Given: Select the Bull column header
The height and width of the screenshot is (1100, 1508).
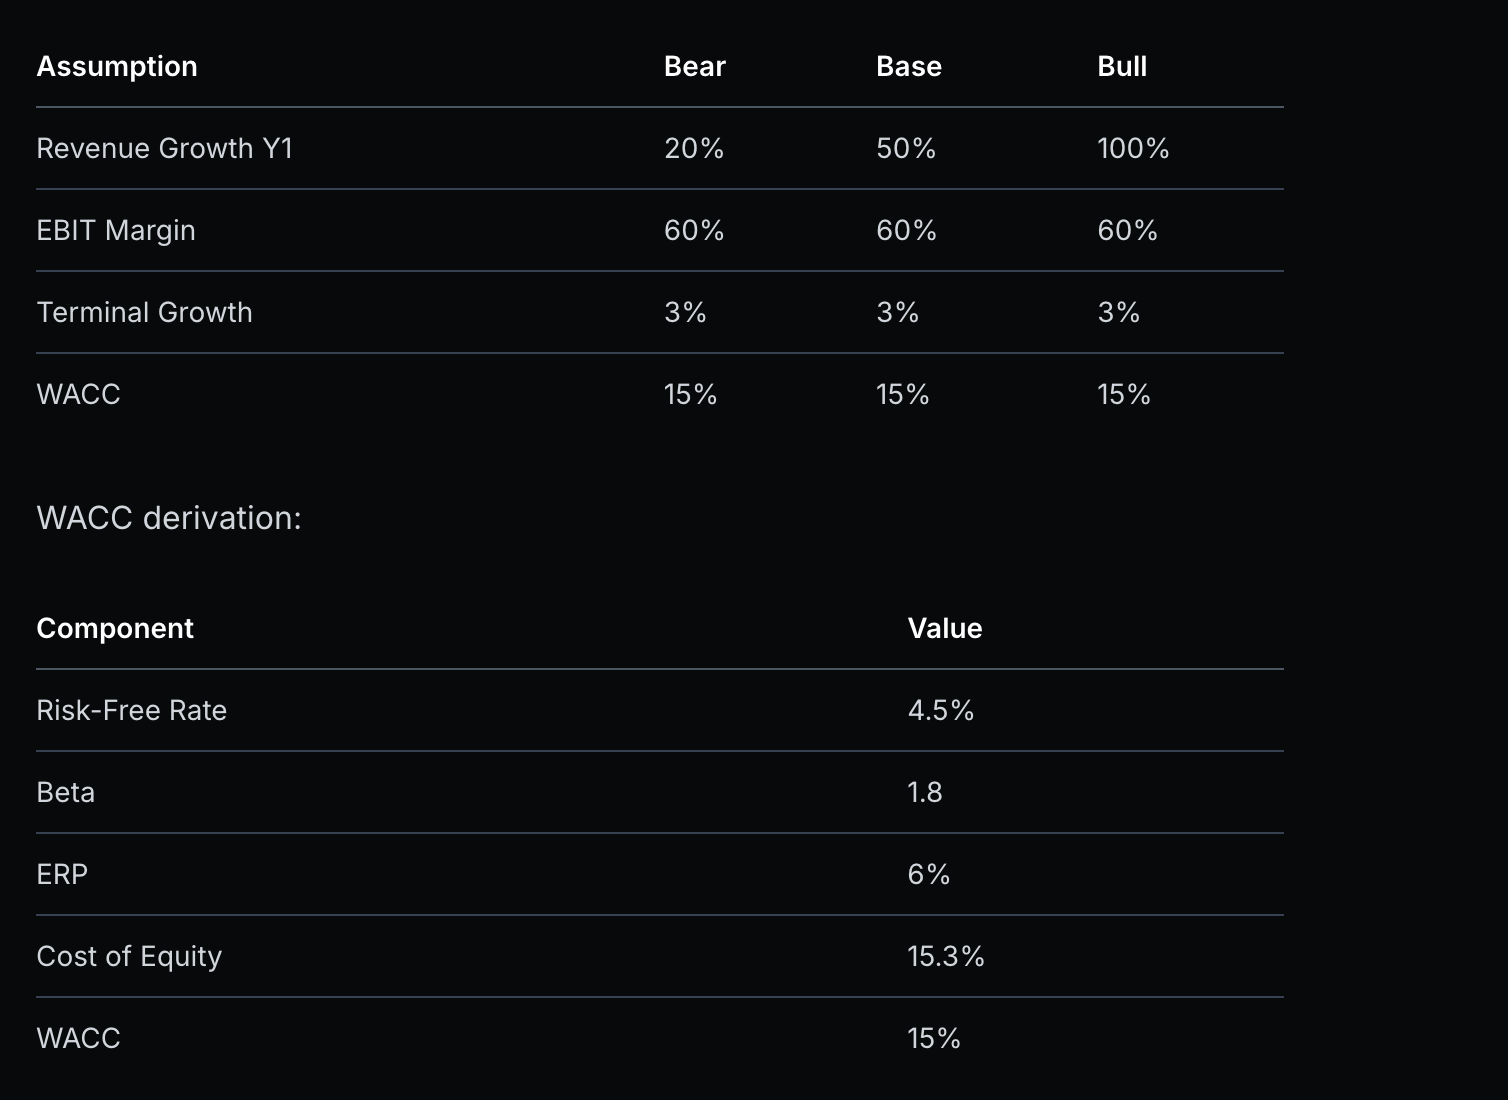Looking at the screenshot, I should pyautogui.click(x=1121, y=66).
